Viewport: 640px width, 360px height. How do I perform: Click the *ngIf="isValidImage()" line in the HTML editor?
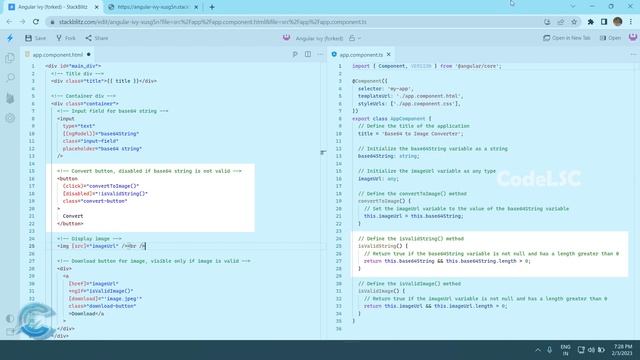101,291
